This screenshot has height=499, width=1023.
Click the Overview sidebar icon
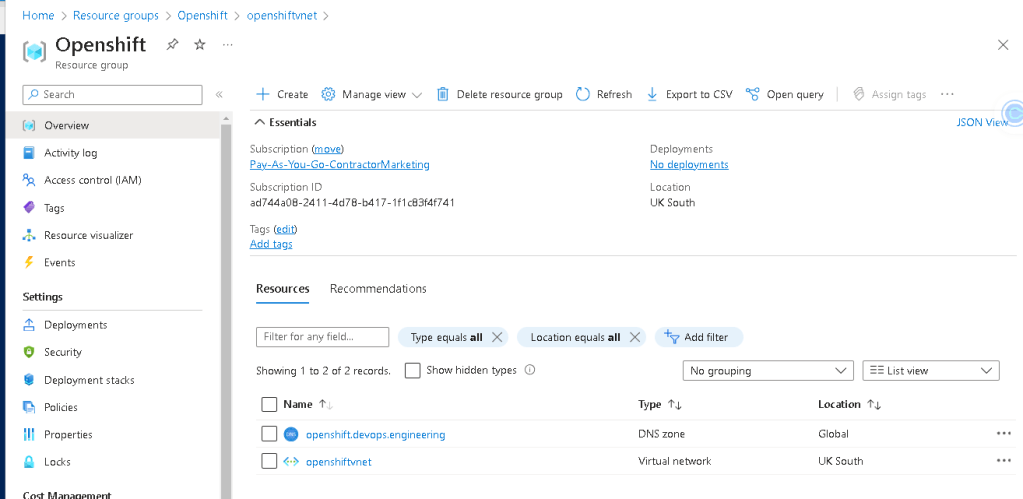coord(29,125)
